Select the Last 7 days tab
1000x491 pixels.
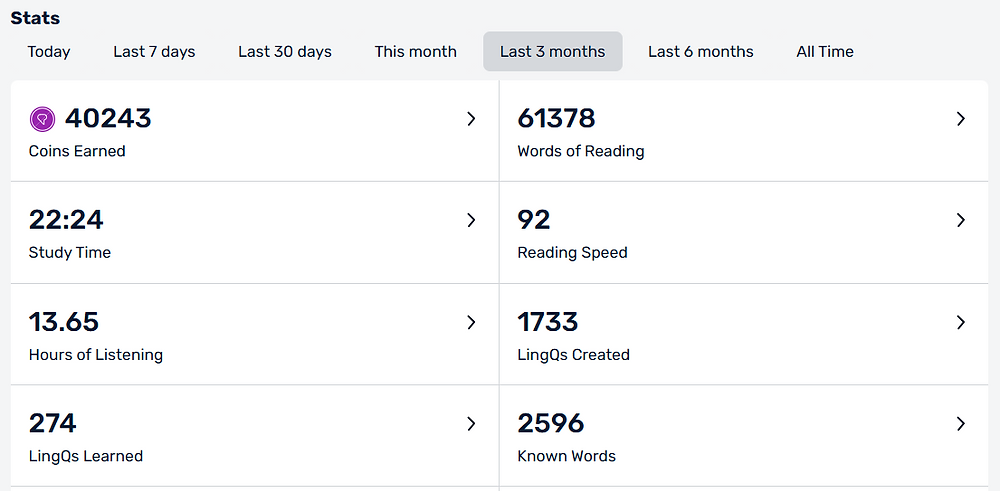[154, 52]
